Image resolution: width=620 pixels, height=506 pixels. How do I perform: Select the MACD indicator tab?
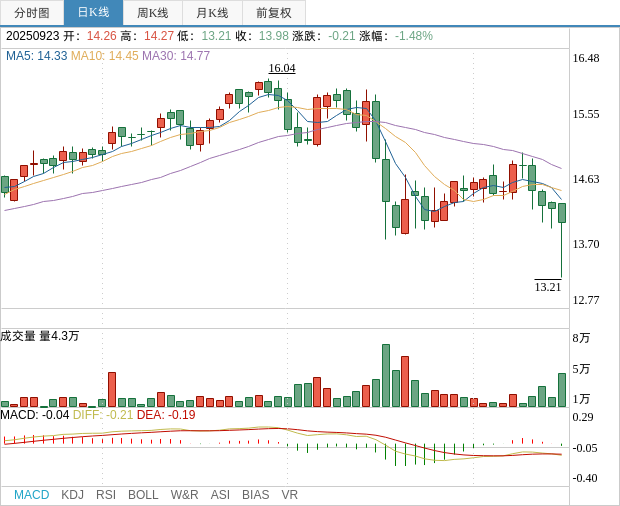pos(32,495)
